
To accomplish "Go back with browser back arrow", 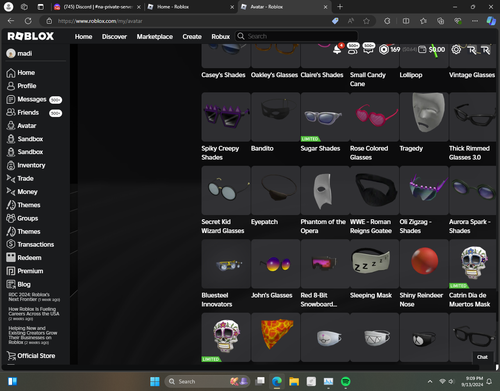I will 11,21.
